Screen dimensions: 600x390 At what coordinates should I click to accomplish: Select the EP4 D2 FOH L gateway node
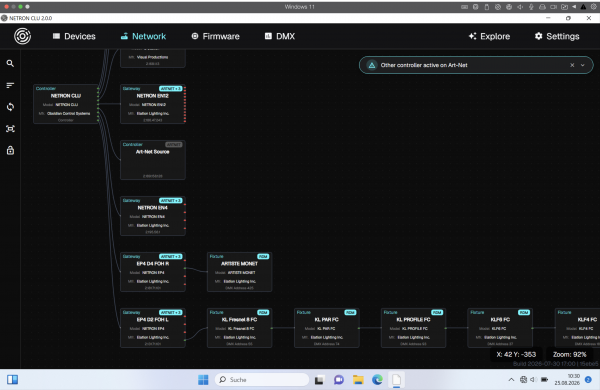(x=153, y=328)
